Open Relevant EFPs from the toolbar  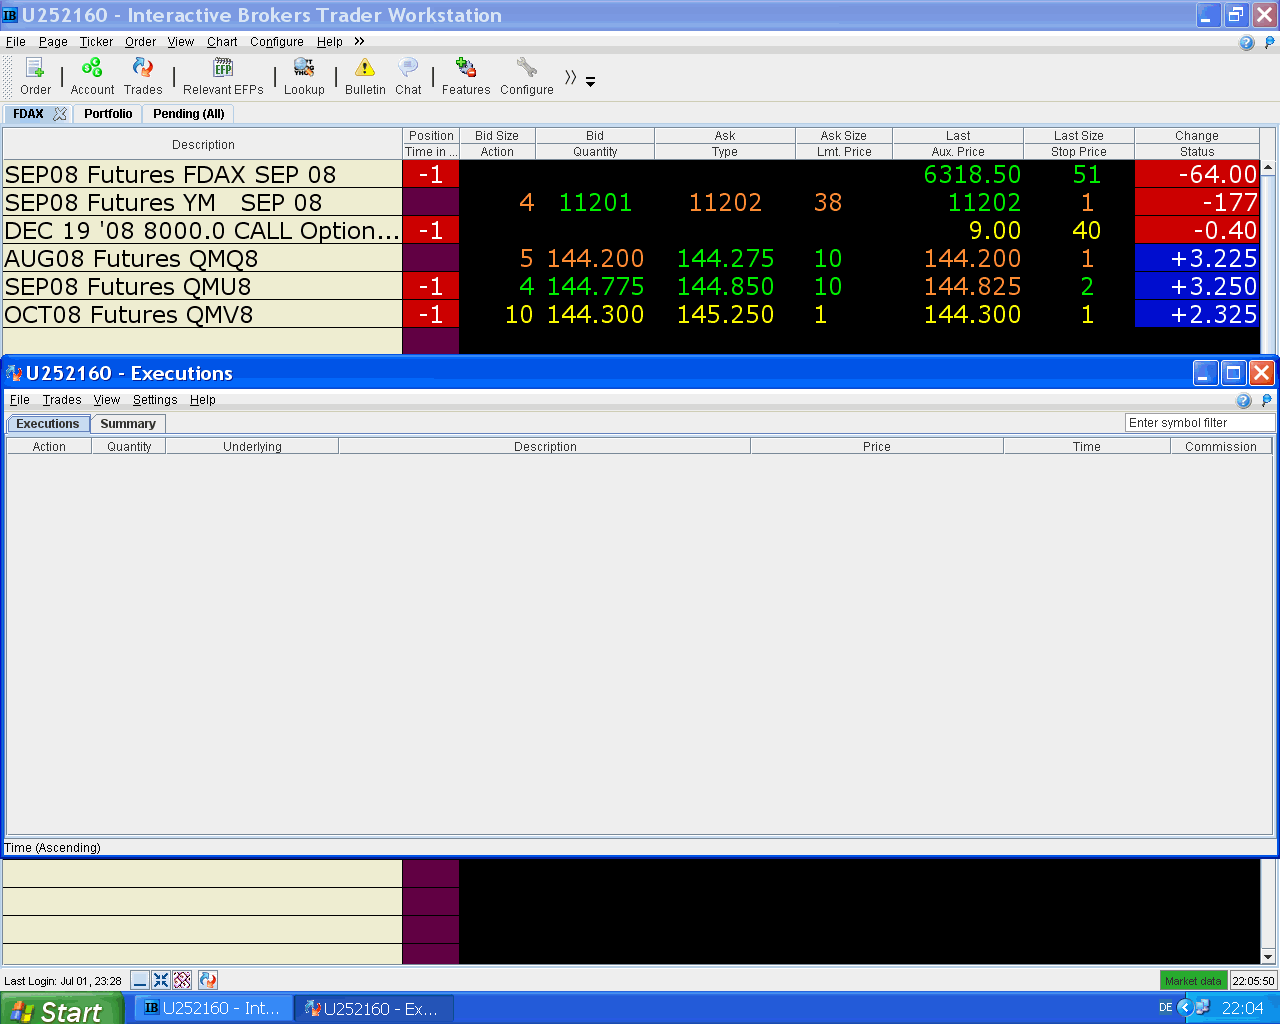pos(223,76)
